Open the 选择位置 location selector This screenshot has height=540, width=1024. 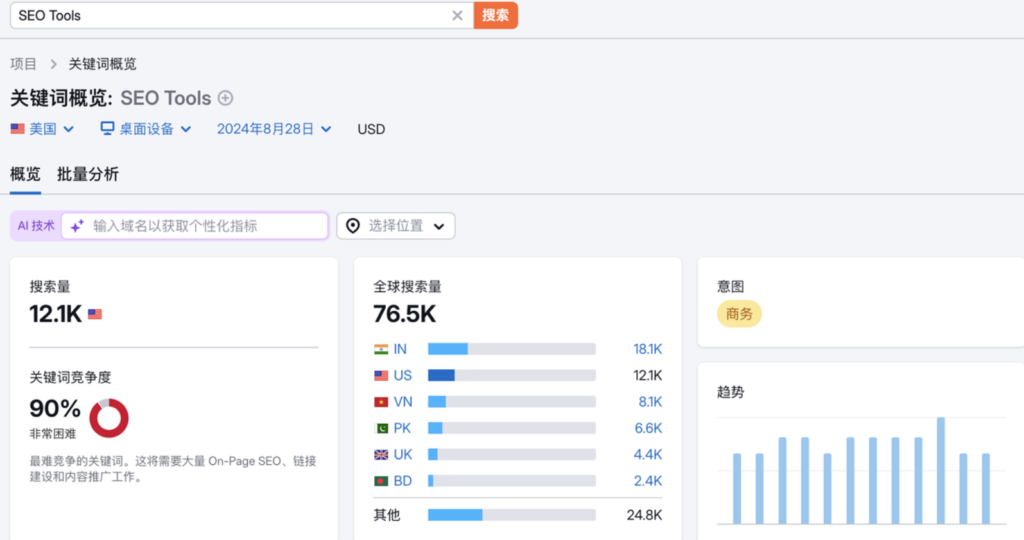click(x=396, y=226)
